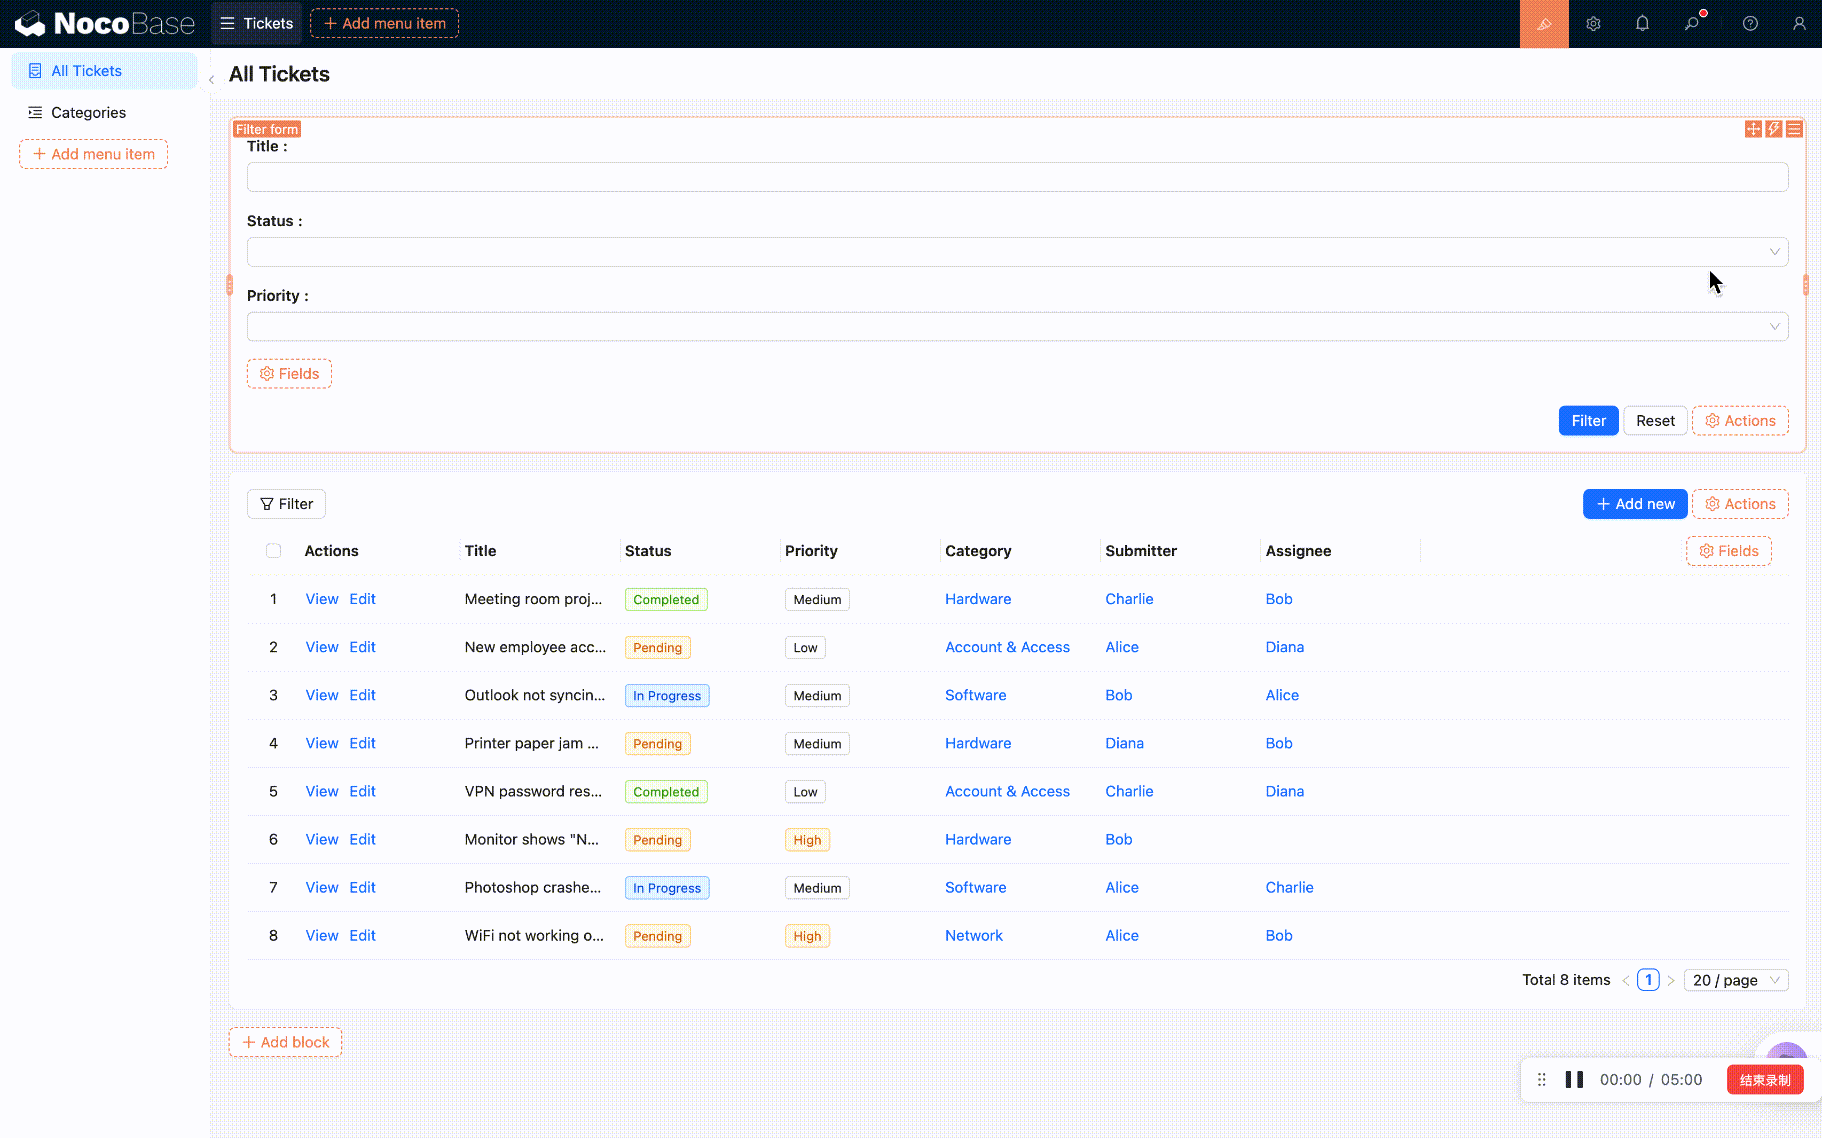This screenshot has height=1138, width=1822.
Task: Toggle the UI editor highlighter icon
Action: (1544, 24)
